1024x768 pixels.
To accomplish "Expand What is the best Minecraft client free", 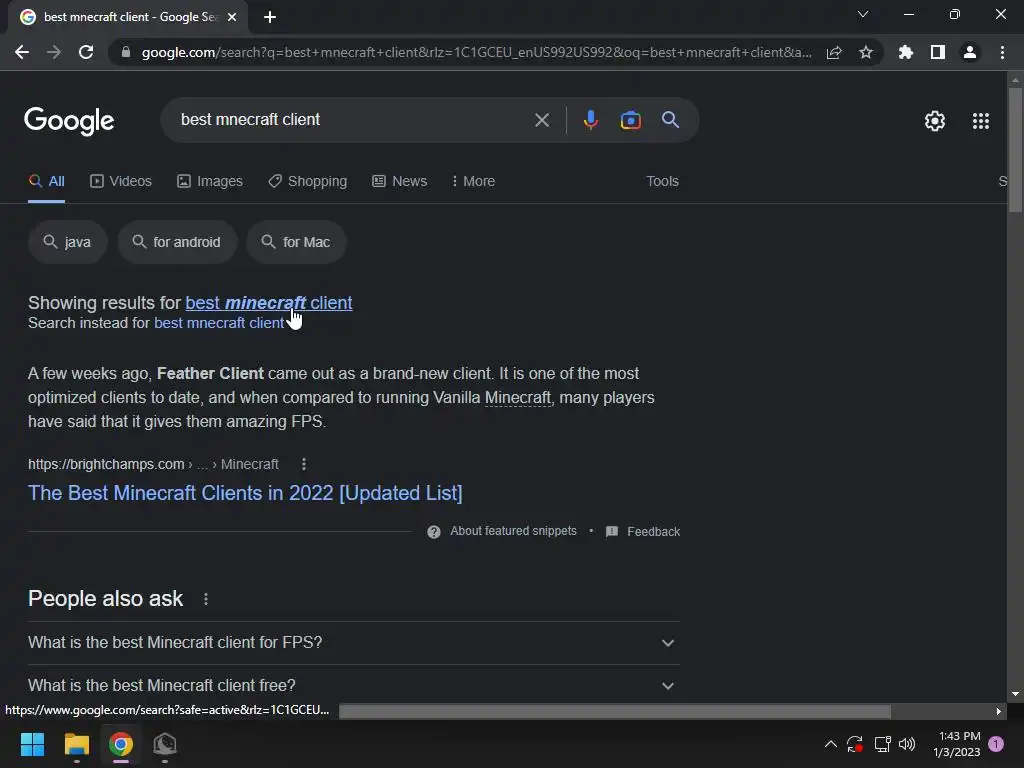I will pos(353,685).
